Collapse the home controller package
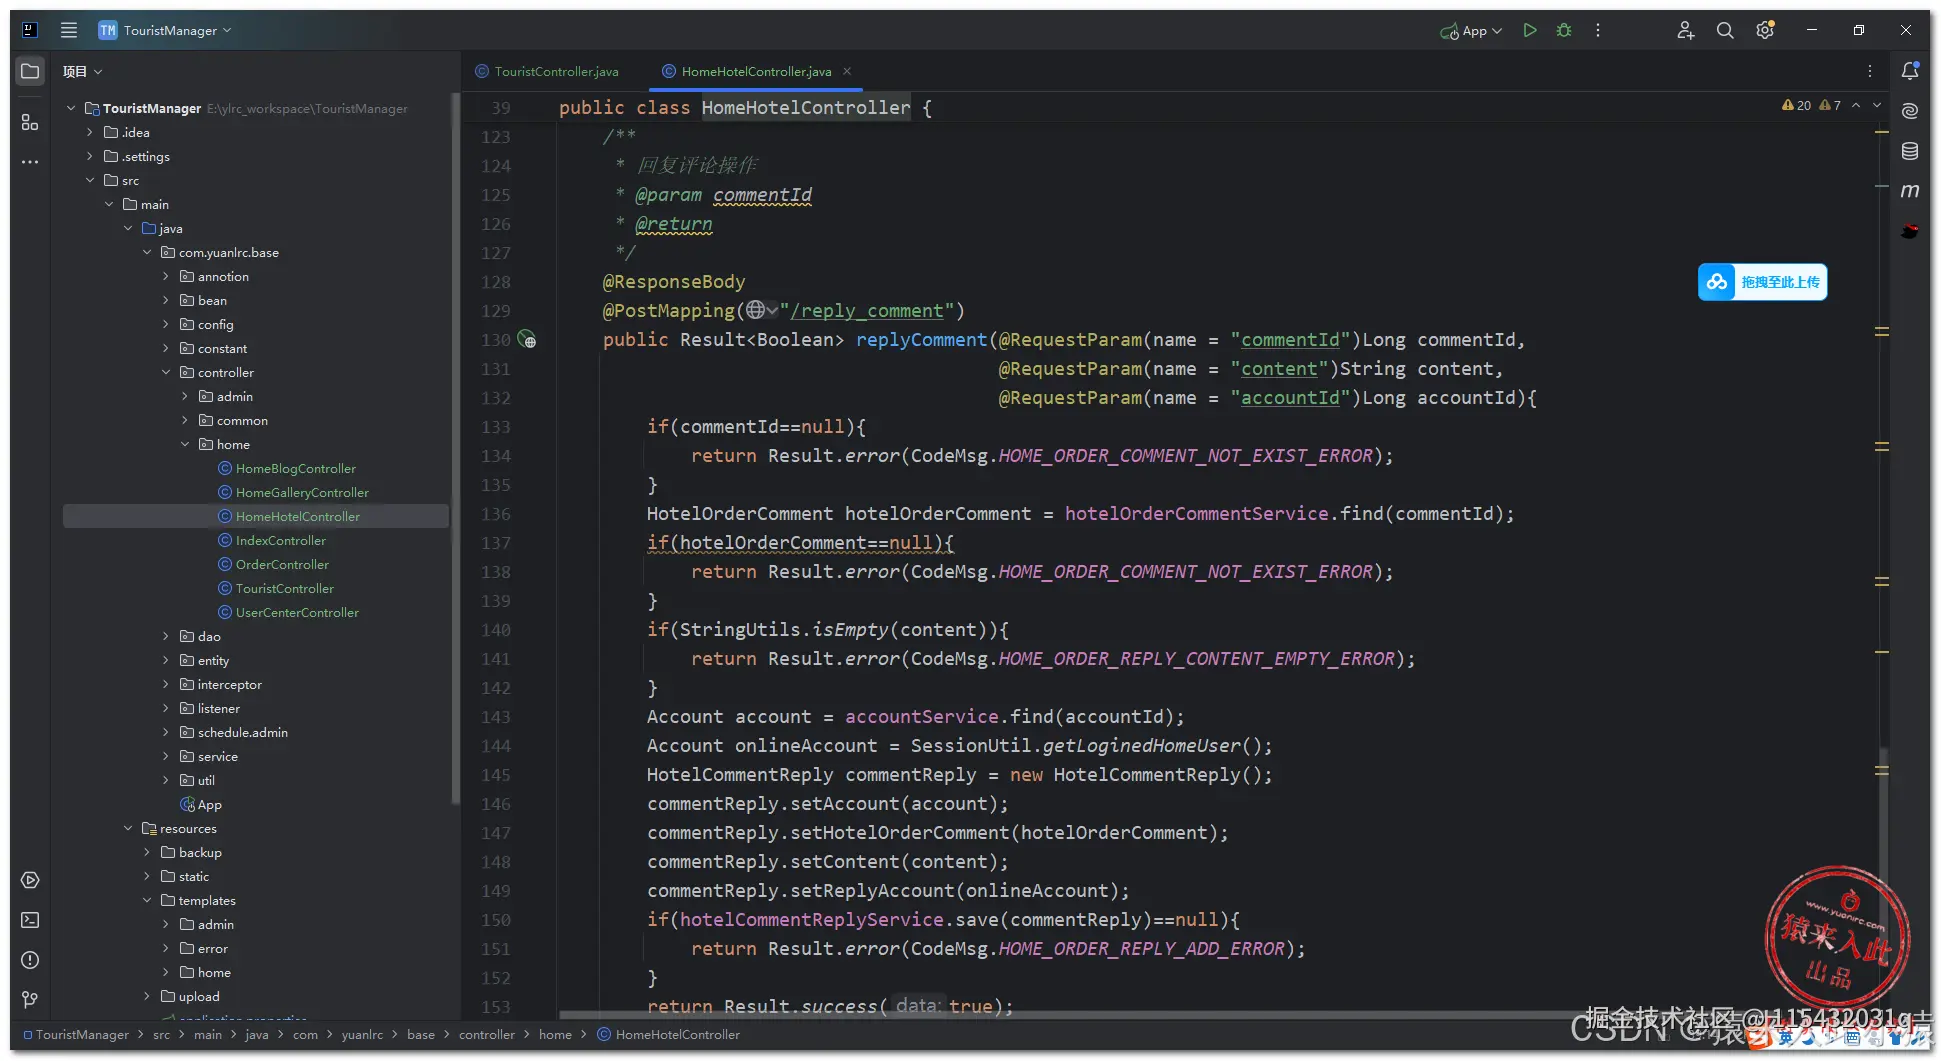 tap(185, 444)
